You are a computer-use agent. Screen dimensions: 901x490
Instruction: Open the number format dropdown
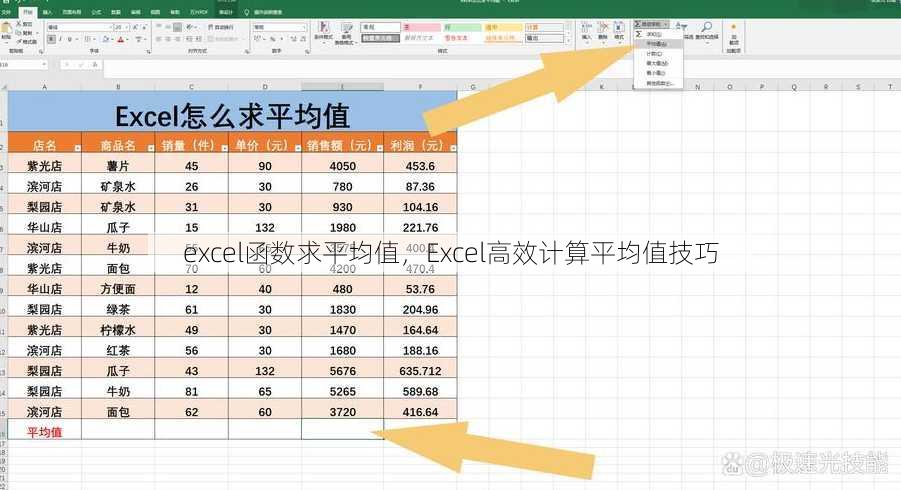tap(304, 27)
